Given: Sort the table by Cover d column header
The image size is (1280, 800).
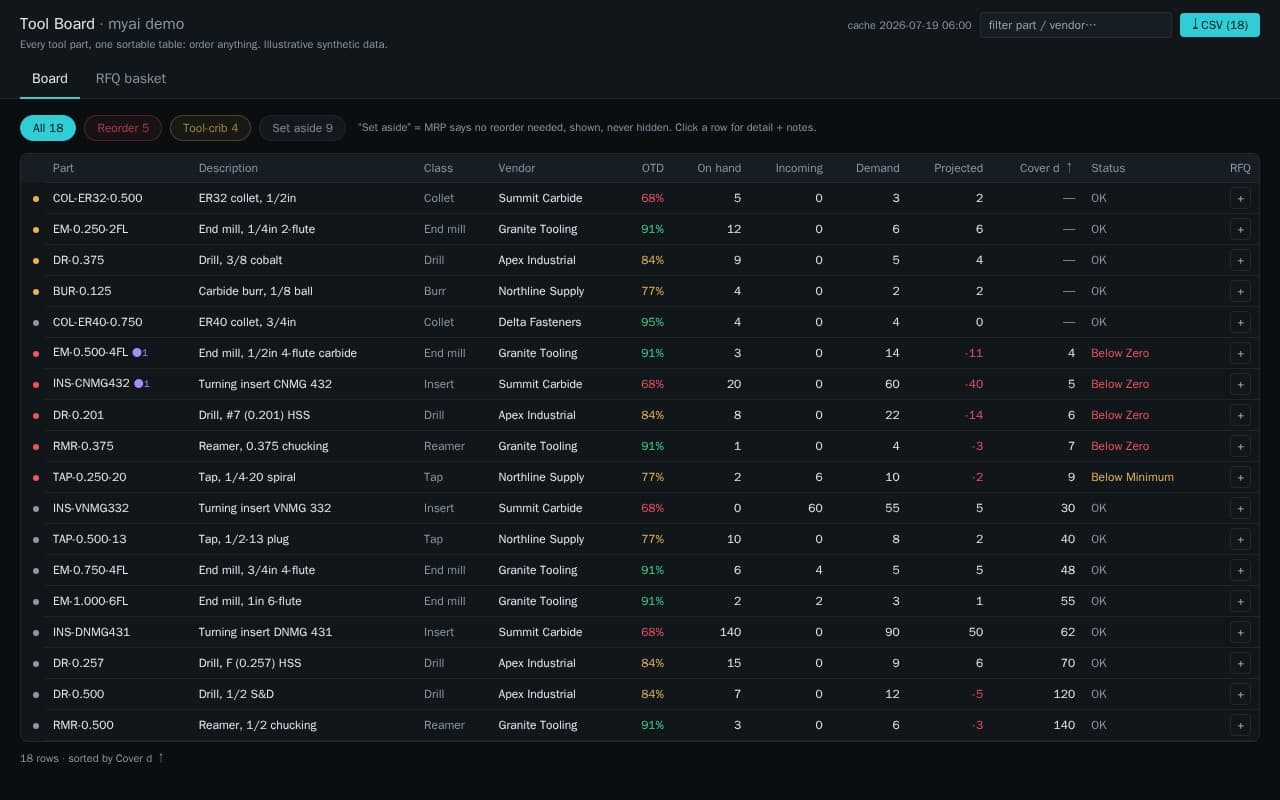Looking at the screenshot, I should [x=1047, y=168].
